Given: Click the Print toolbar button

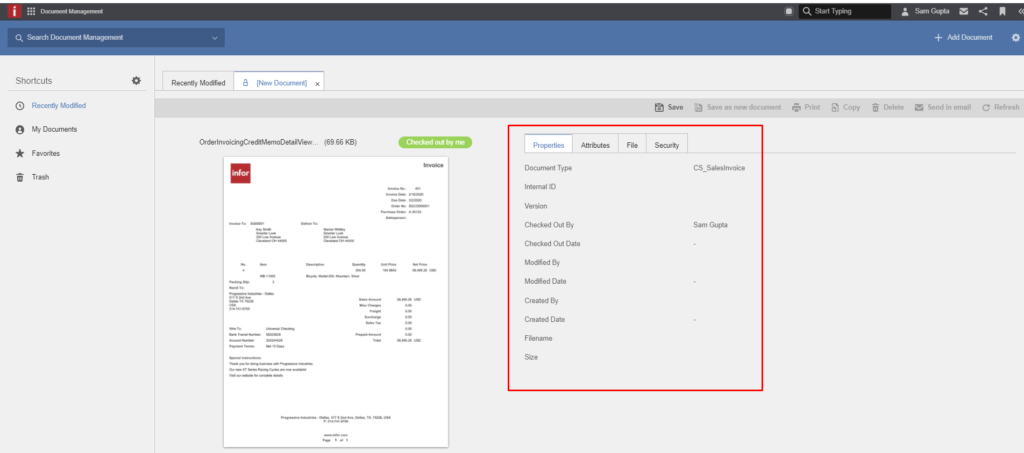Looking at the screenshot, I should [x=806, y=107].
